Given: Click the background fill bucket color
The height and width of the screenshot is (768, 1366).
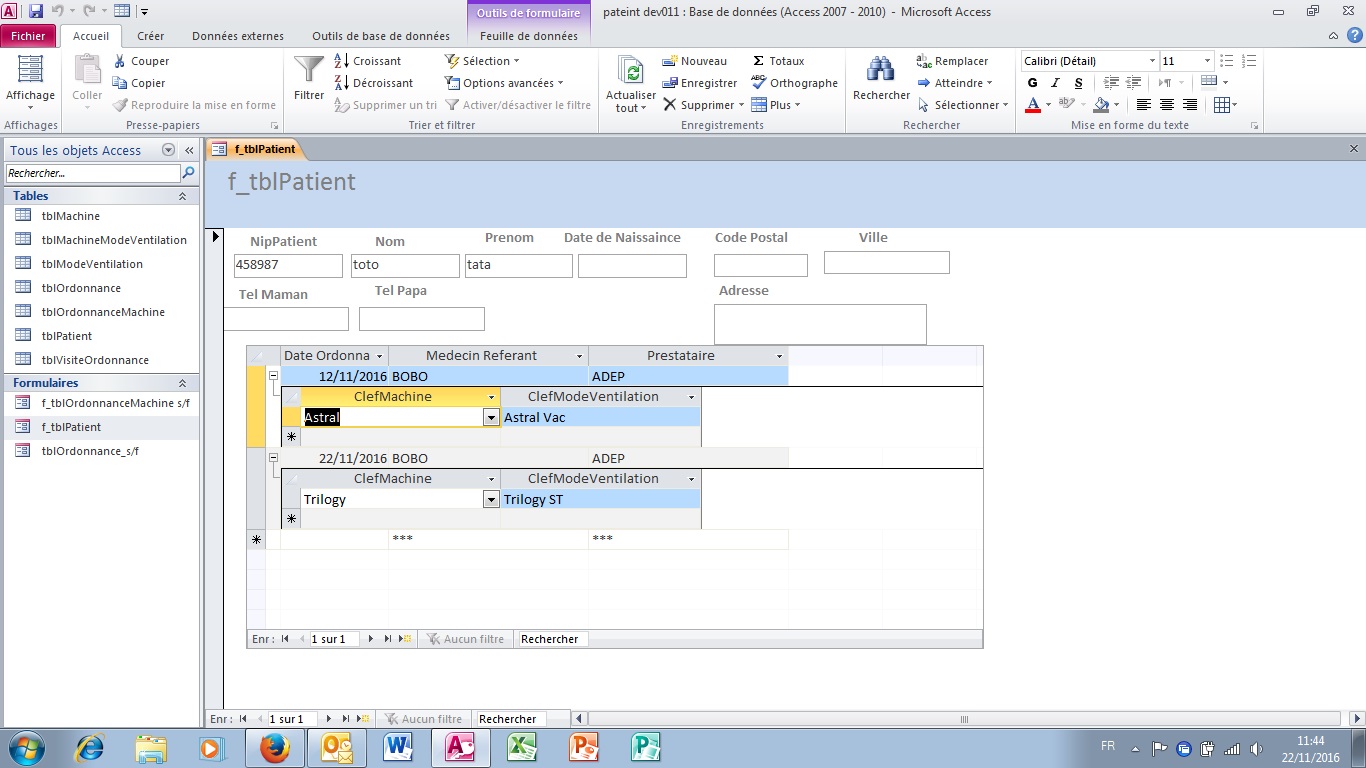Looking at the screenshot, I should click(1100, 105).
